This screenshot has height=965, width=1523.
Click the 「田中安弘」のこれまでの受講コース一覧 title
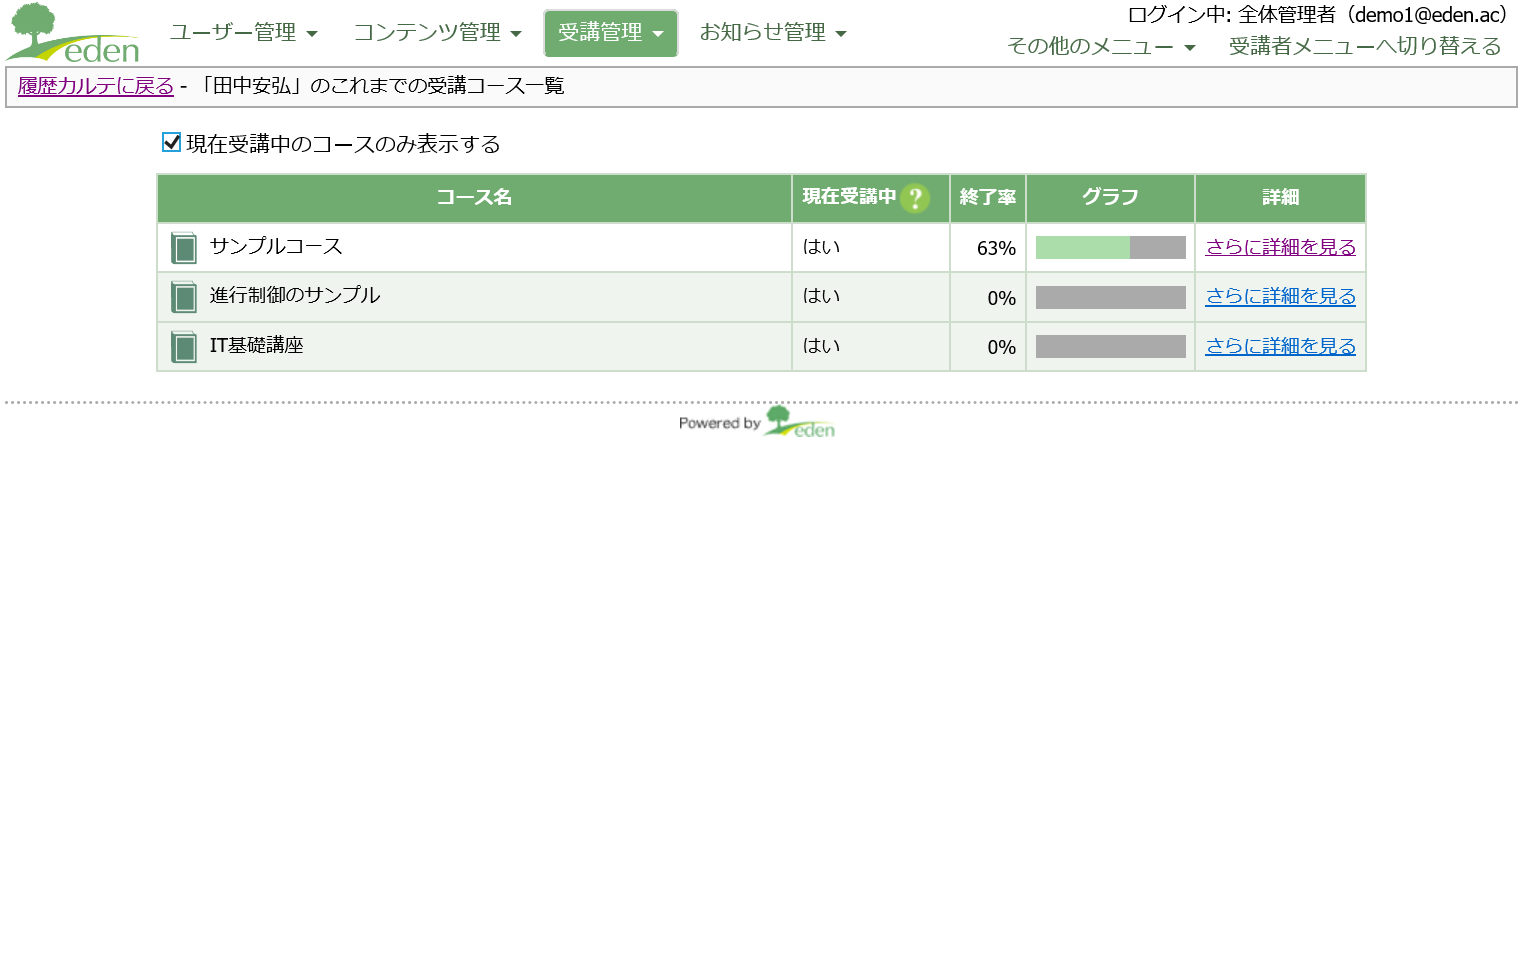point(380,86)
